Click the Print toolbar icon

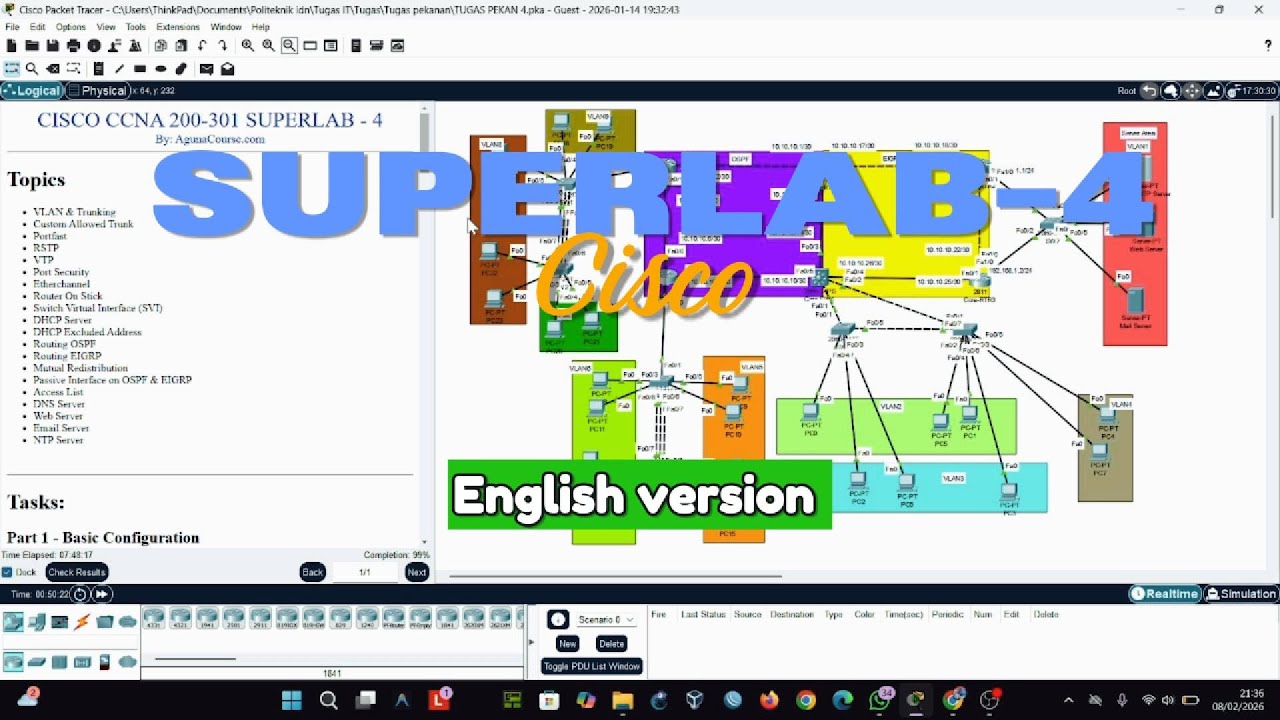(73, 46)
